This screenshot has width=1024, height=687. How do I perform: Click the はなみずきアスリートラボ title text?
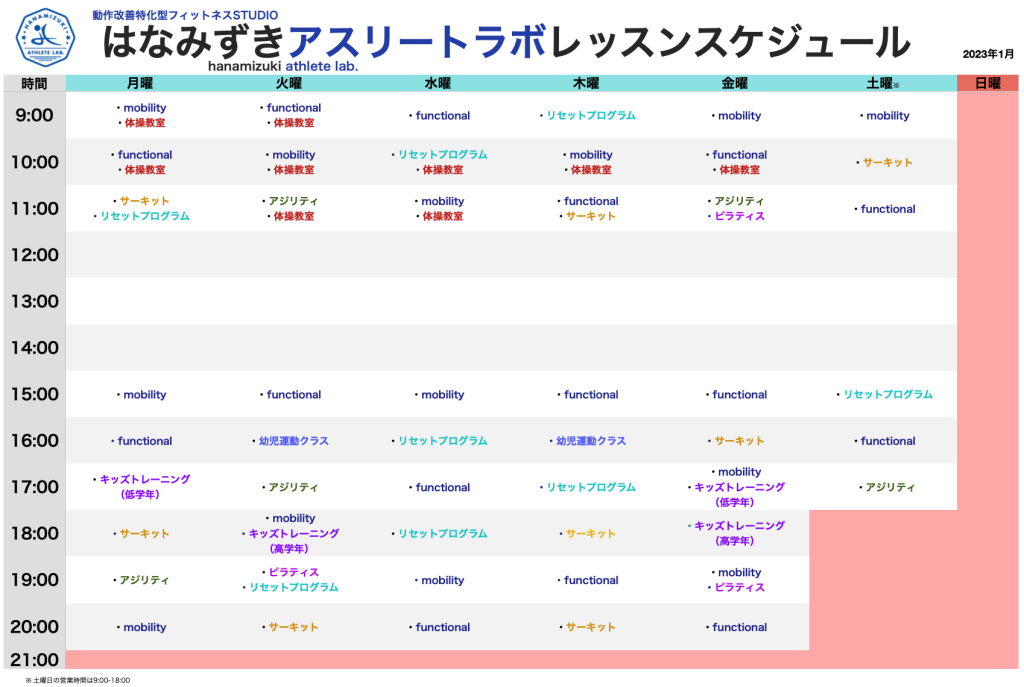pyautogui.click(x=325, y=42)
